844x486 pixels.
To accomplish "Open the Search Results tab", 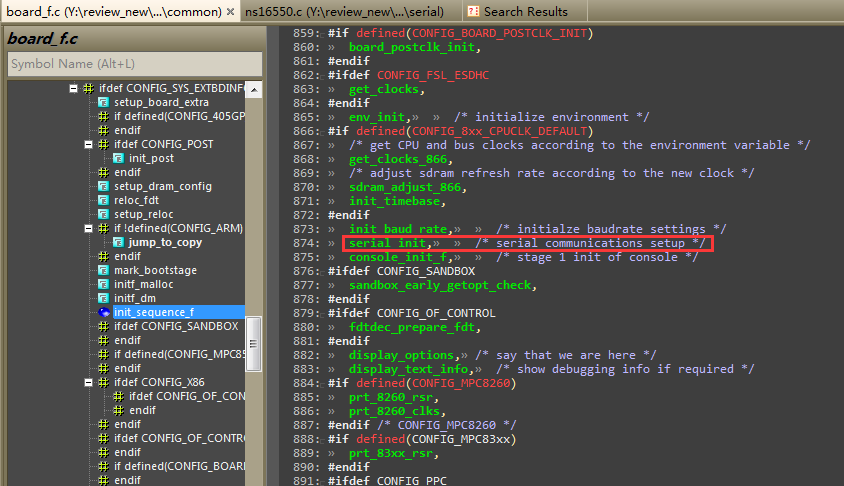I will tap(525, 12).
